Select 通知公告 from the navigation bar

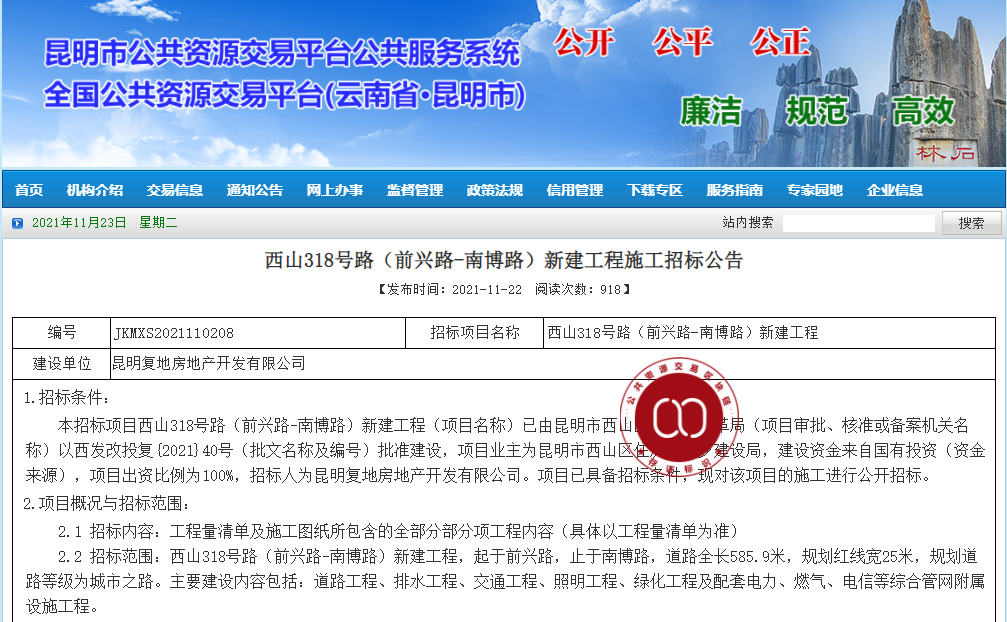pyautogui.click(x=255, y=190)
